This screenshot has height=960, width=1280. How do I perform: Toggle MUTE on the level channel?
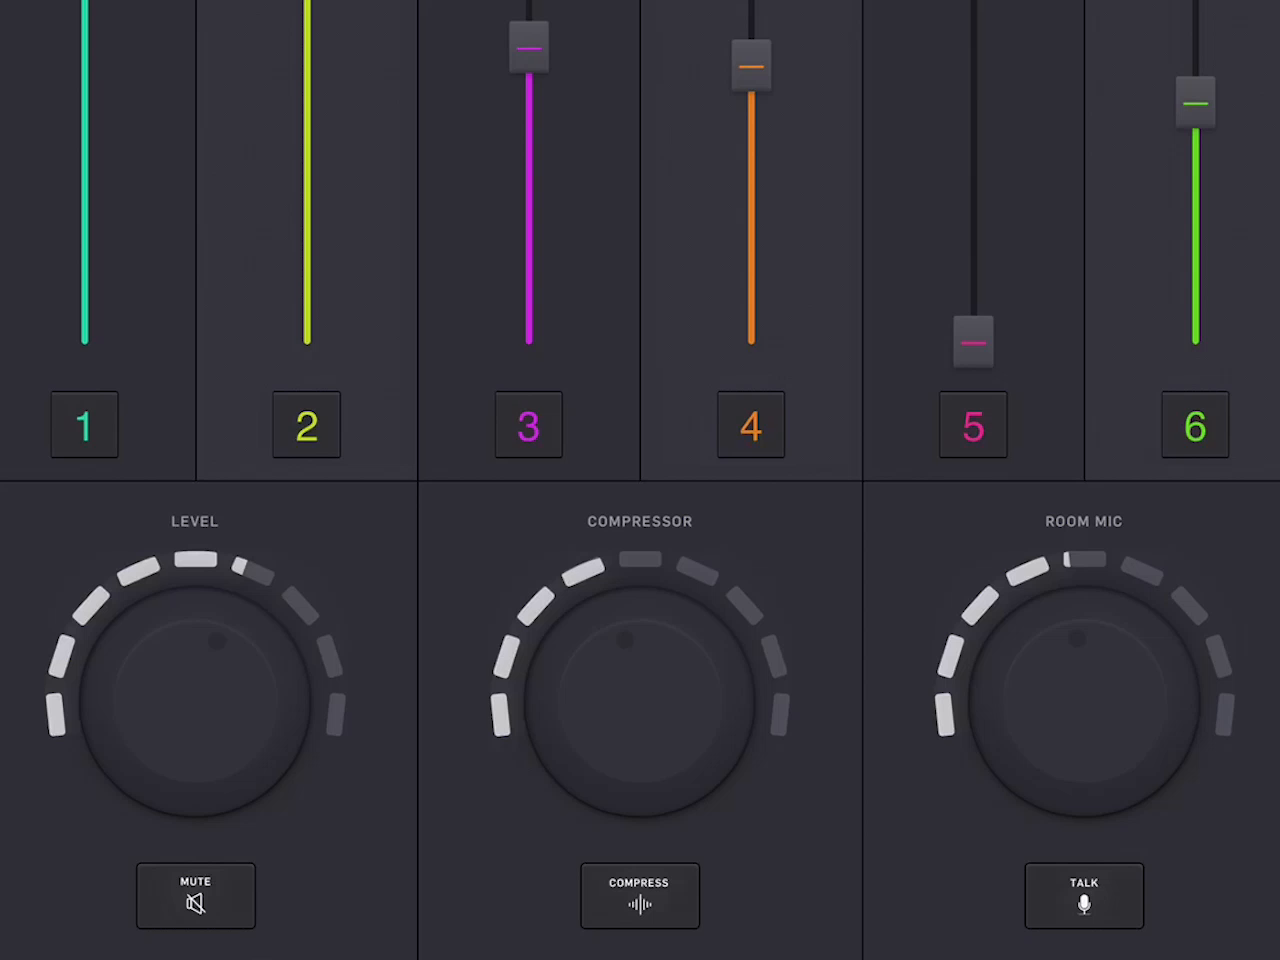click(x=195, y=895)
